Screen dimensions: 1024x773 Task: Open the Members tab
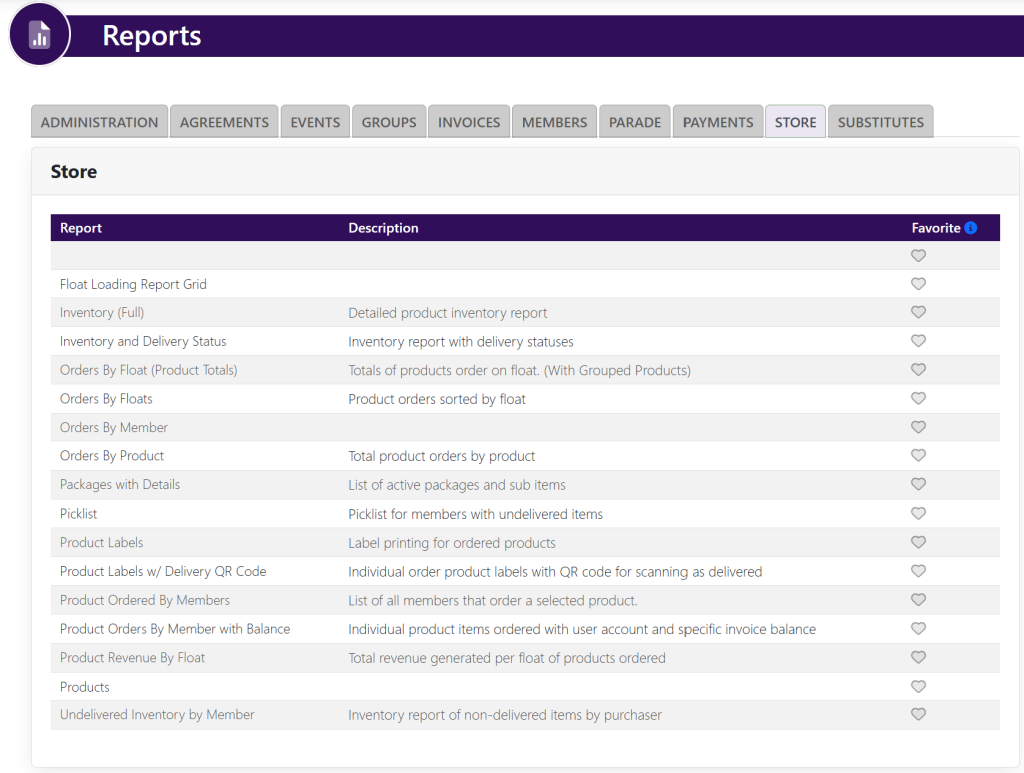(554, 122)
